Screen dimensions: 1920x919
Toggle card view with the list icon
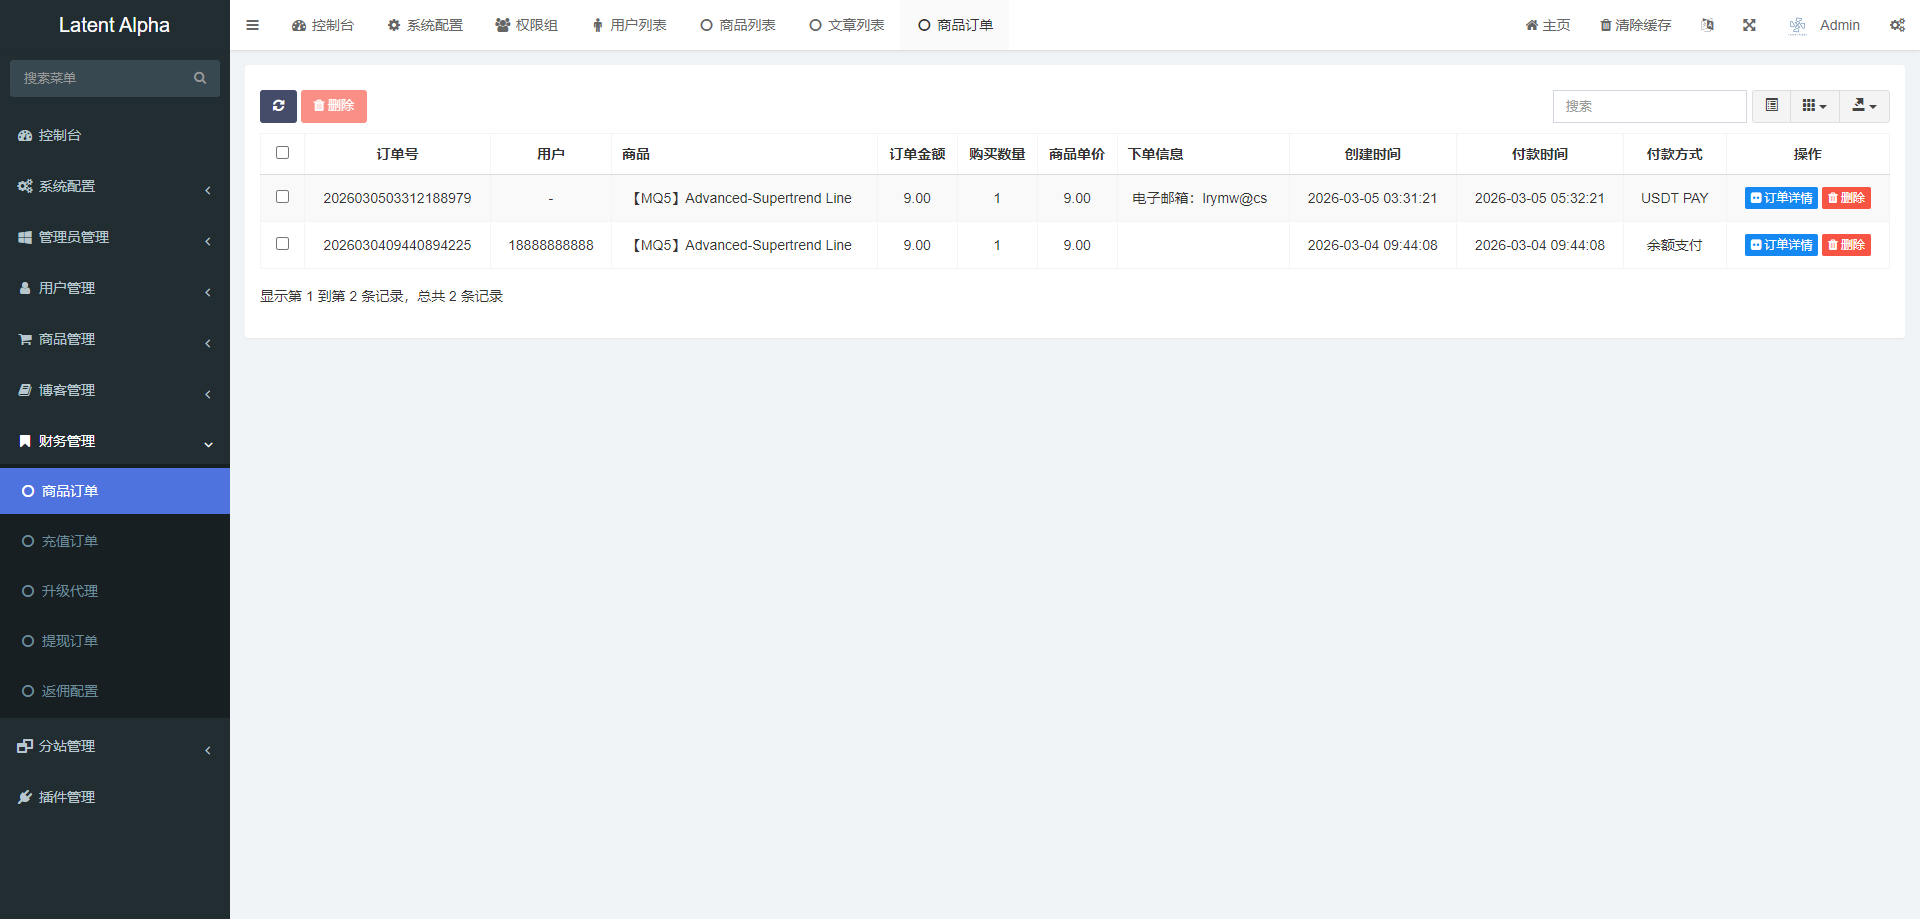click(1772, 106)
